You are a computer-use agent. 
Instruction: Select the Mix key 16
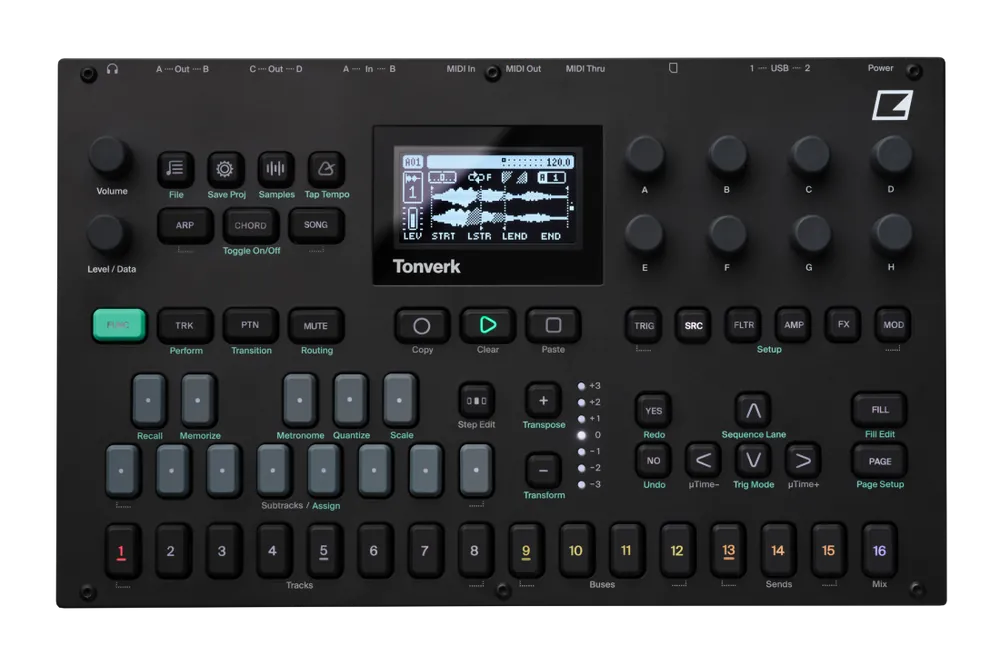[879, 551]
